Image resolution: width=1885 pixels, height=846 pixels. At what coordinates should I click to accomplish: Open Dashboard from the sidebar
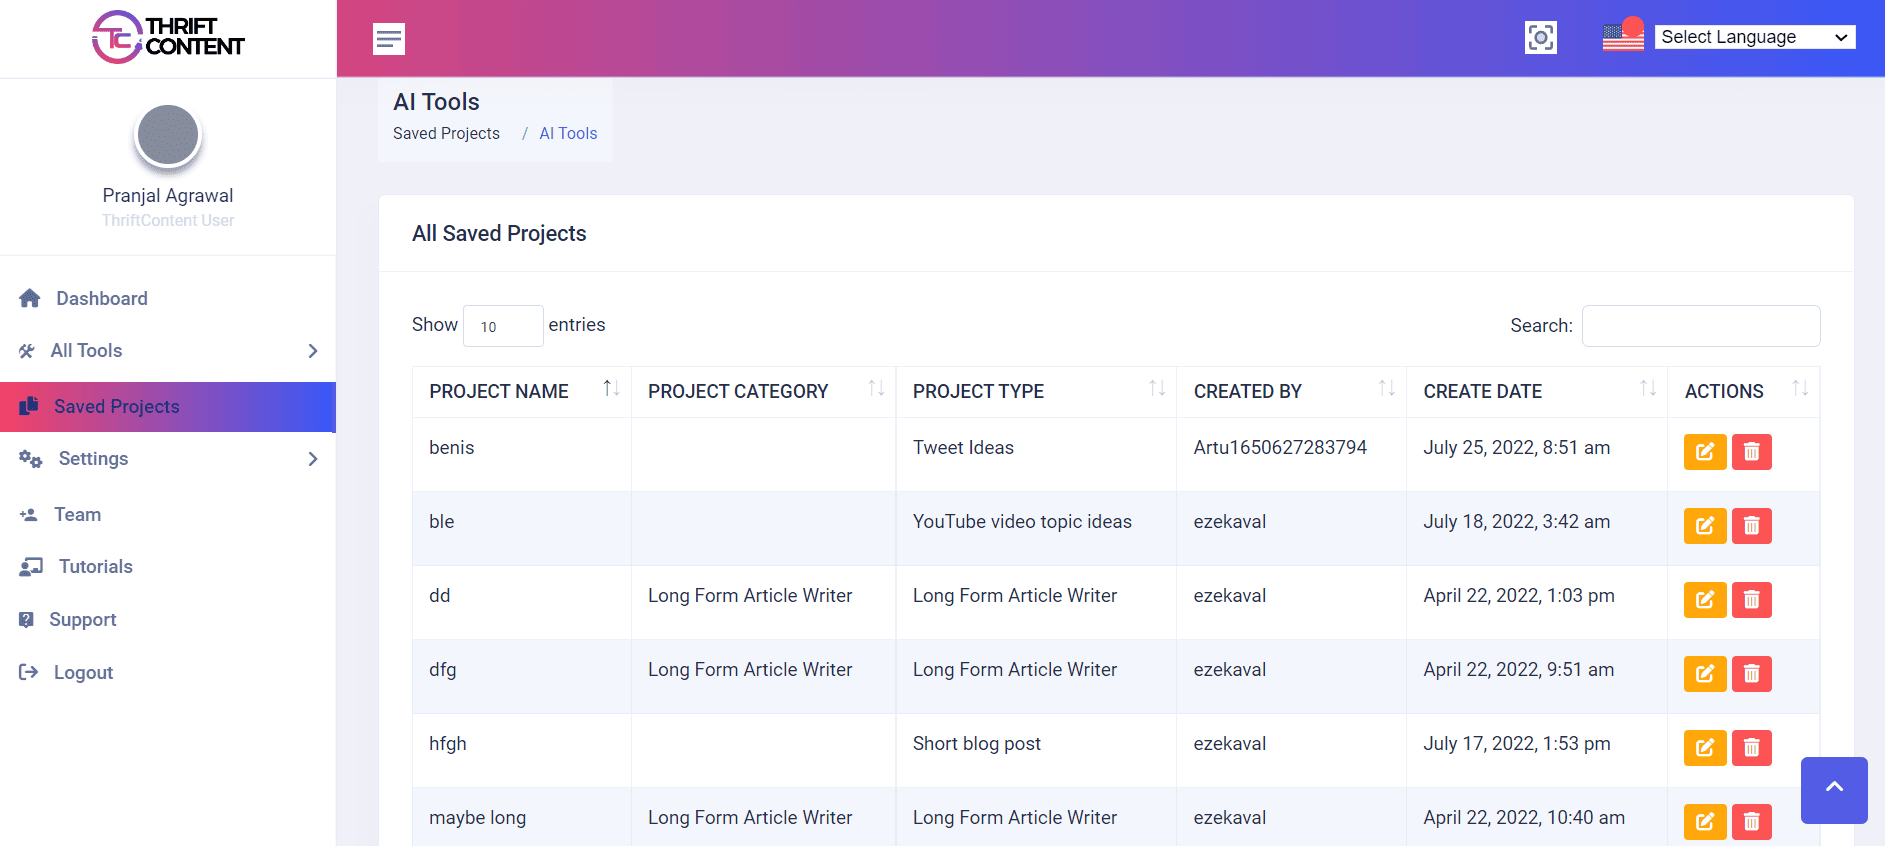(x=101, y=299)
